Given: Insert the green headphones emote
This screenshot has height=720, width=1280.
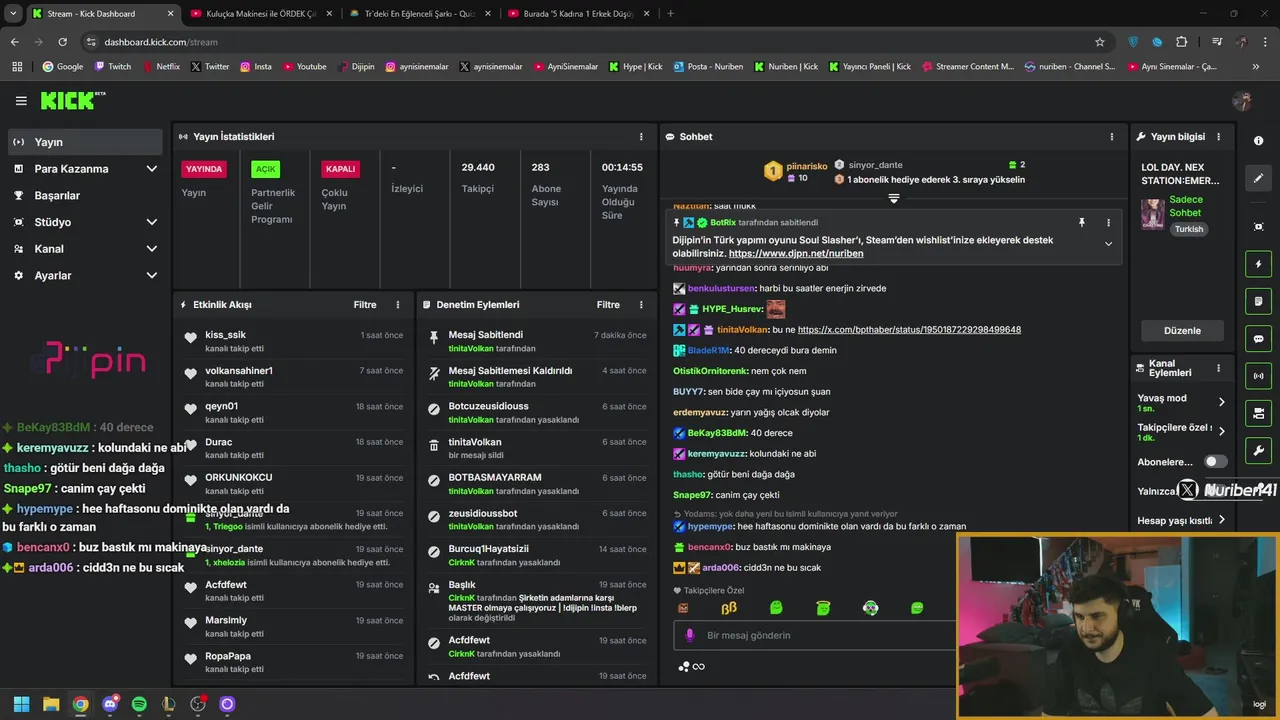Looking at the screenshot, I should [870, 608].
